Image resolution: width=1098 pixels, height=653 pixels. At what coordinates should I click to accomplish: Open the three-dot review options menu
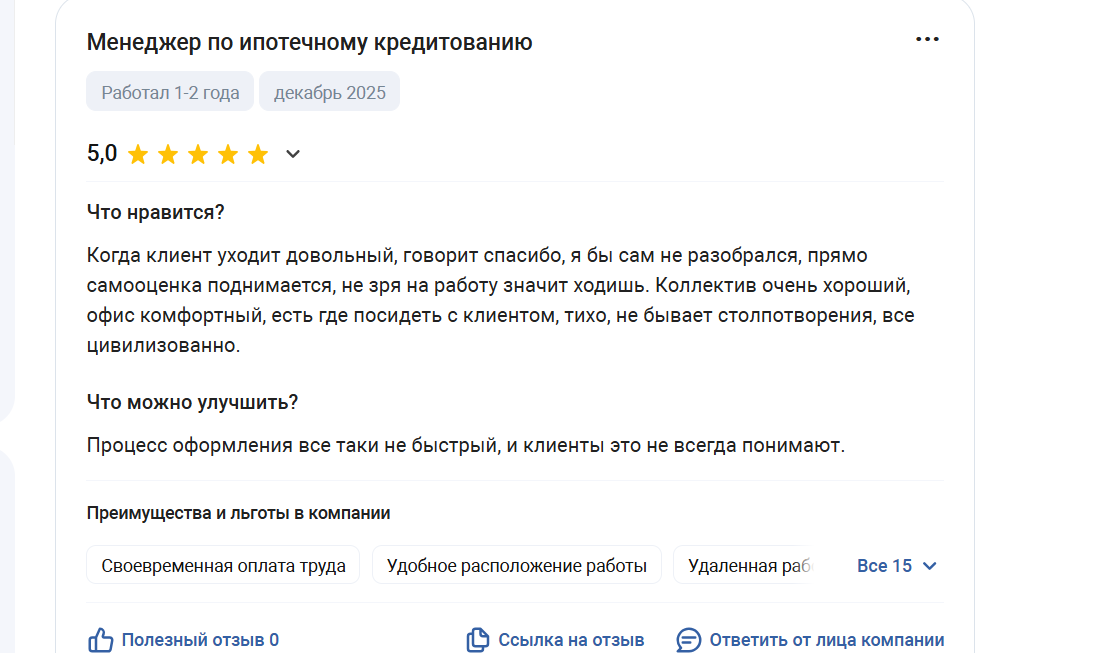[927, 39]
